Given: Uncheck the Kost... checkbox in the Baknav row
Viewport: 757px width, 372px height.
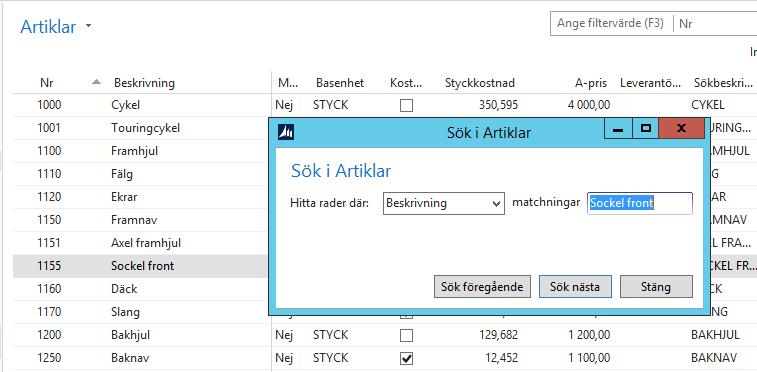Looking at the screenshot, I should 407,358.
